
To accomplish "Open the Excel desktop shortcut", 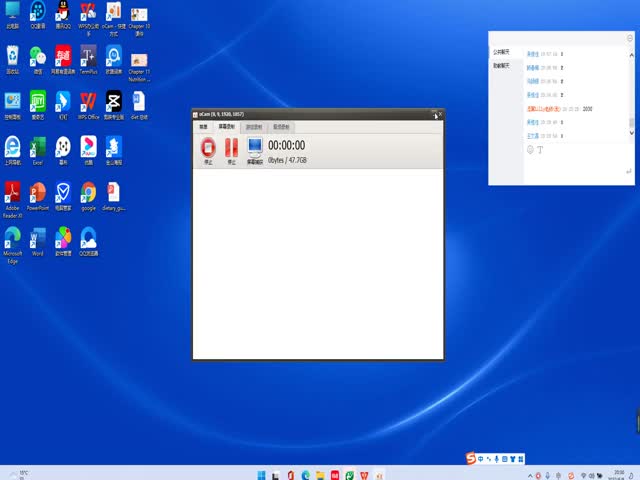I will (x=38, y=147).
